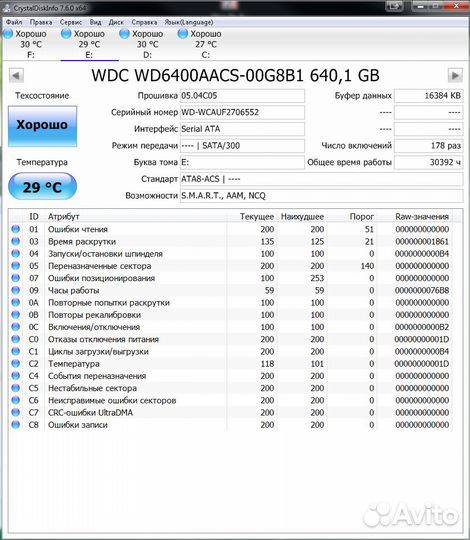Open the Правка menu
The image size is (470, 540).
click(41, 22)
